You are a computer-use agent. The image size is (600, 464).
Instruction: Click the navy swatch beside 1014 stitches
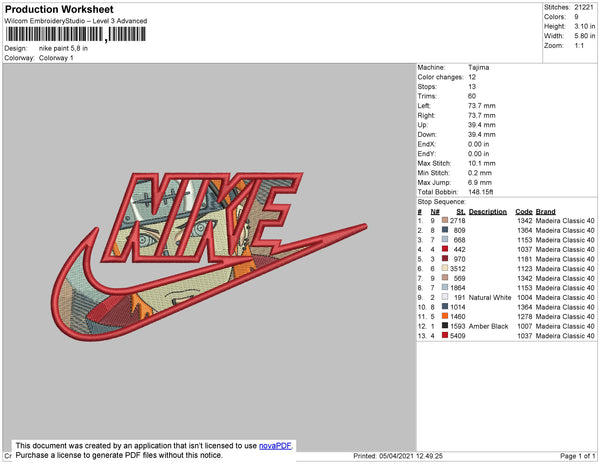pos(445,306)
